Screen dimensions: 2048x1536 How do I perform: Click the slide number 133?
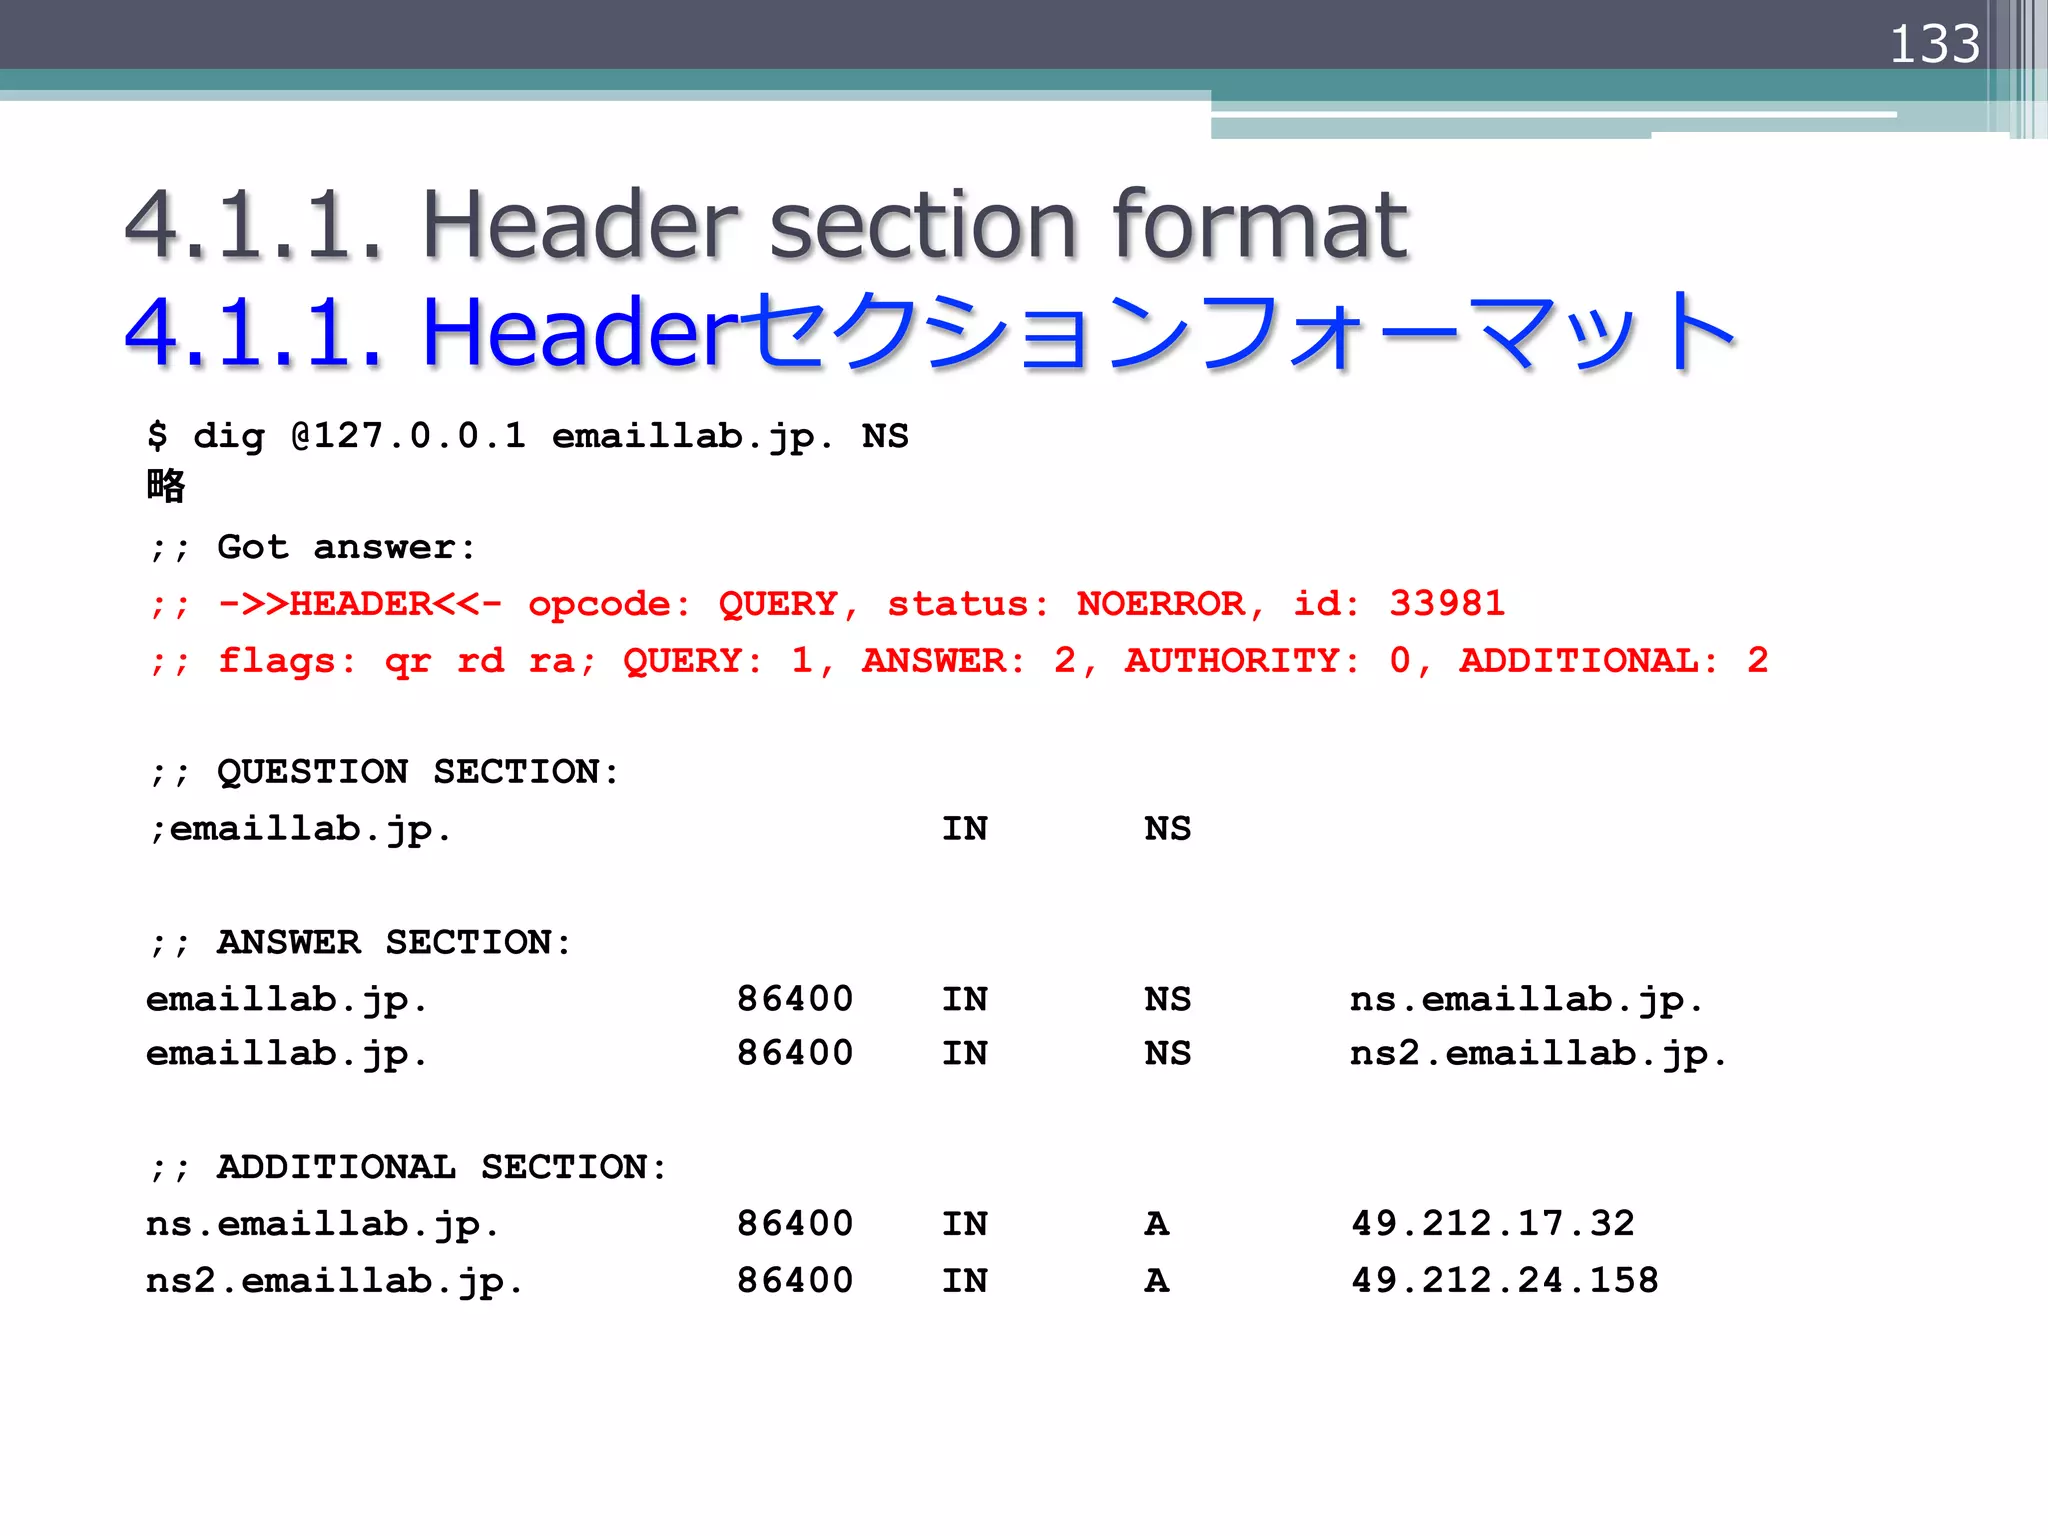pyautogui.click(x=1934, y=45)
